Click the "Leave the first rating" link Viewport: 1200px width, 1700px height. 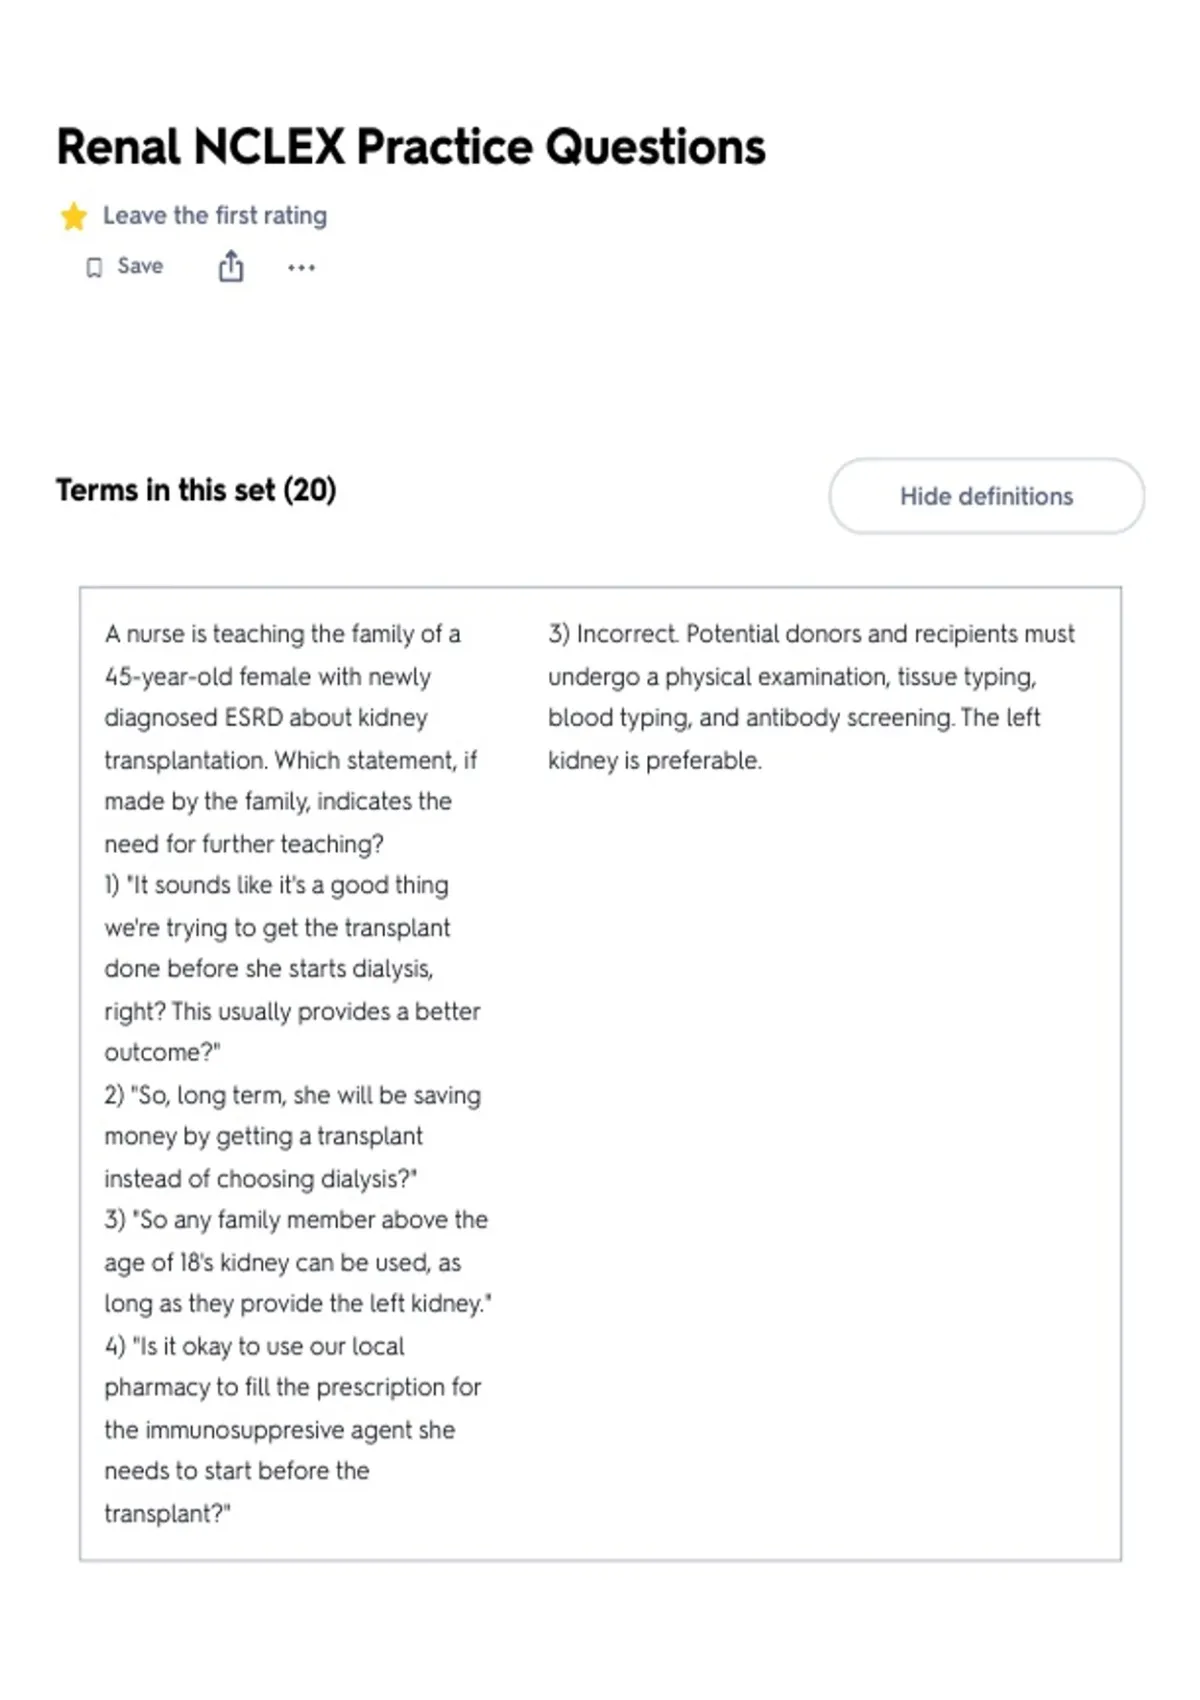click(x=215, y=215)
